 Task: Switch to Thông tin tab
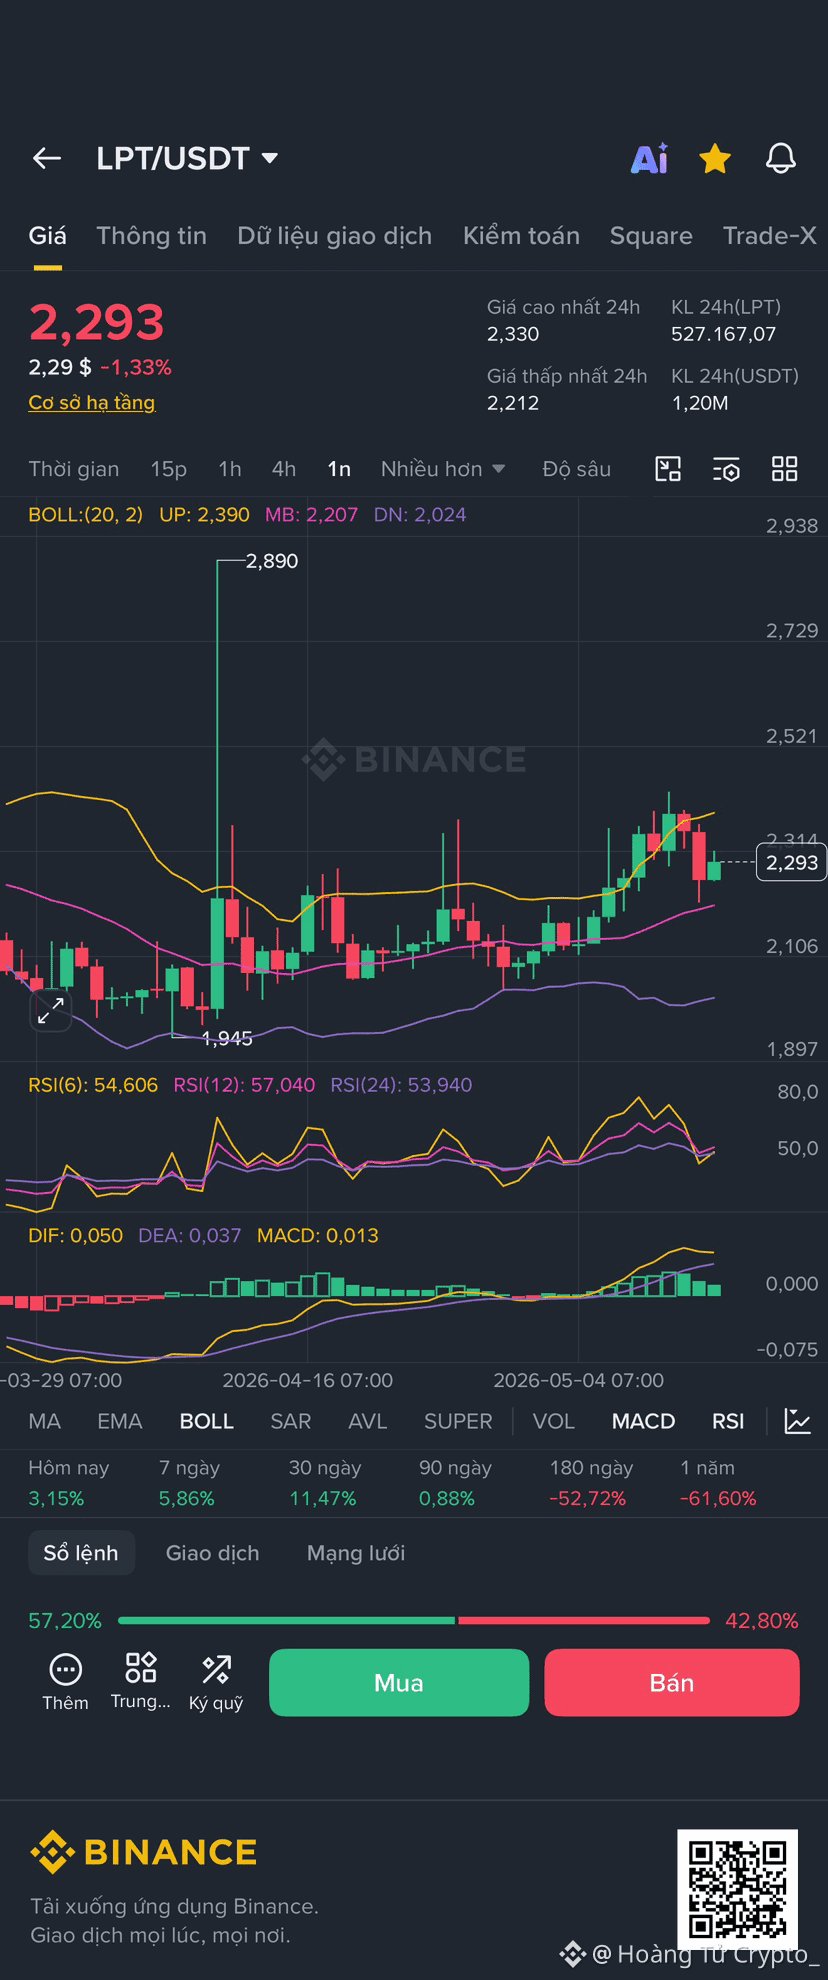pyautogui.click(x=151, y=236)
